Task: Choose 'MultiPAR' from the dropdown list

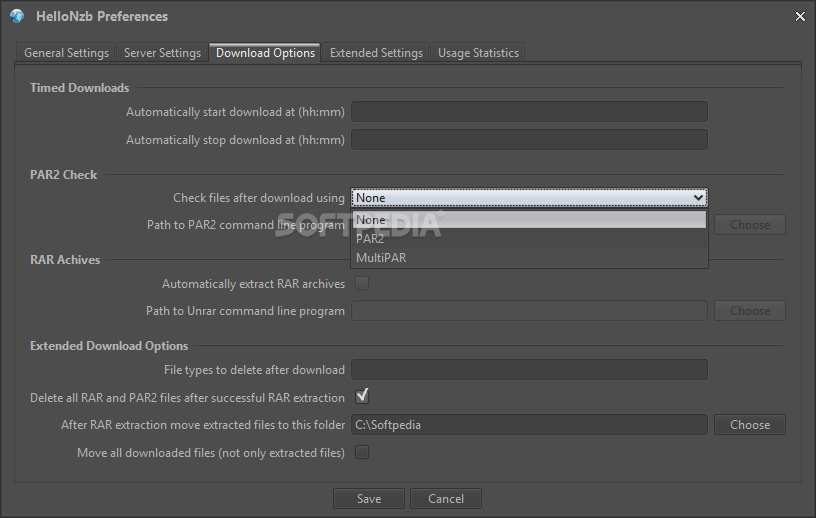Action: point(529,258)
